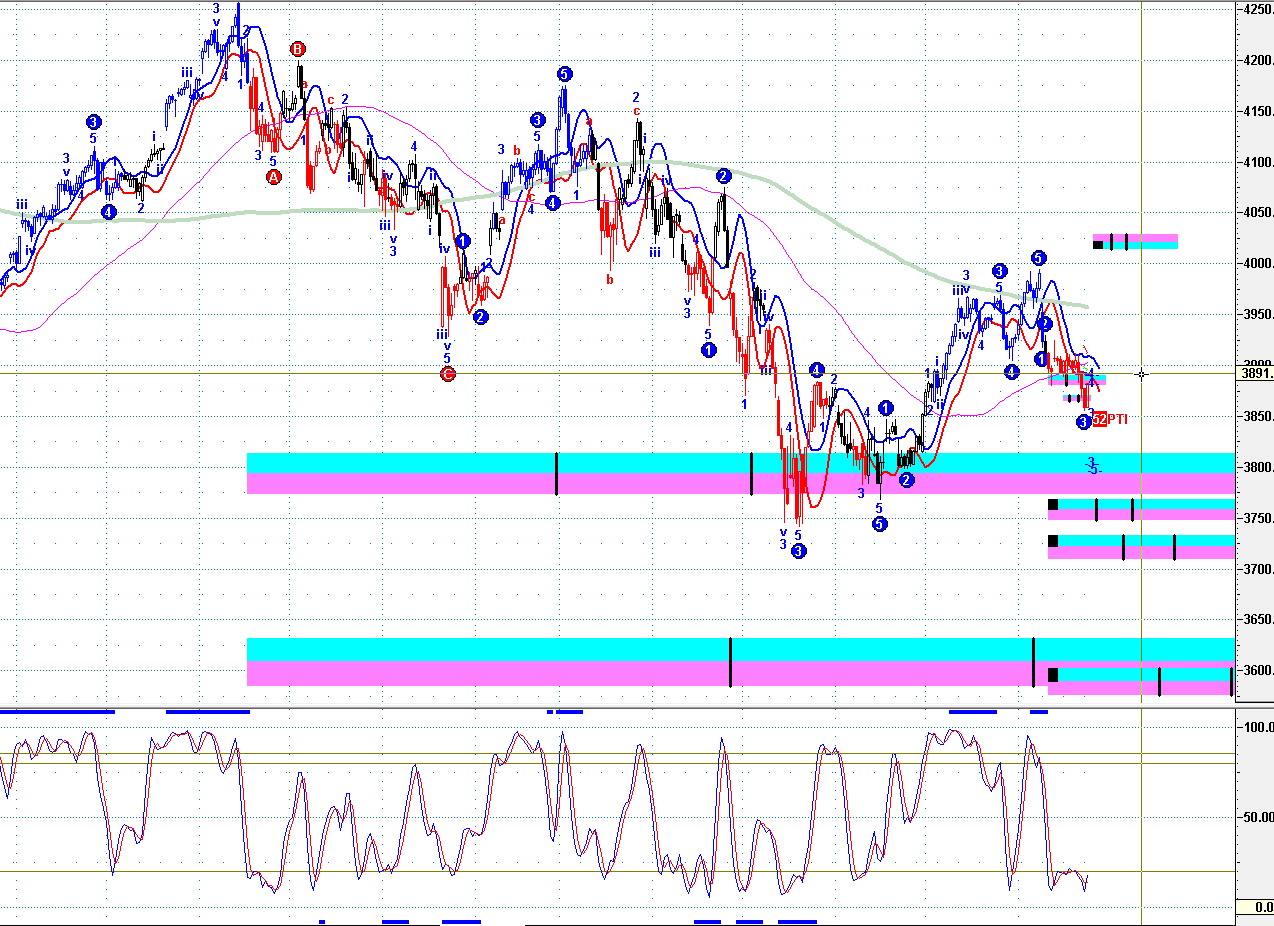Click the 4100 price axis label
The width and height of the screenshot is (1274, 926).
[1257, 163]
